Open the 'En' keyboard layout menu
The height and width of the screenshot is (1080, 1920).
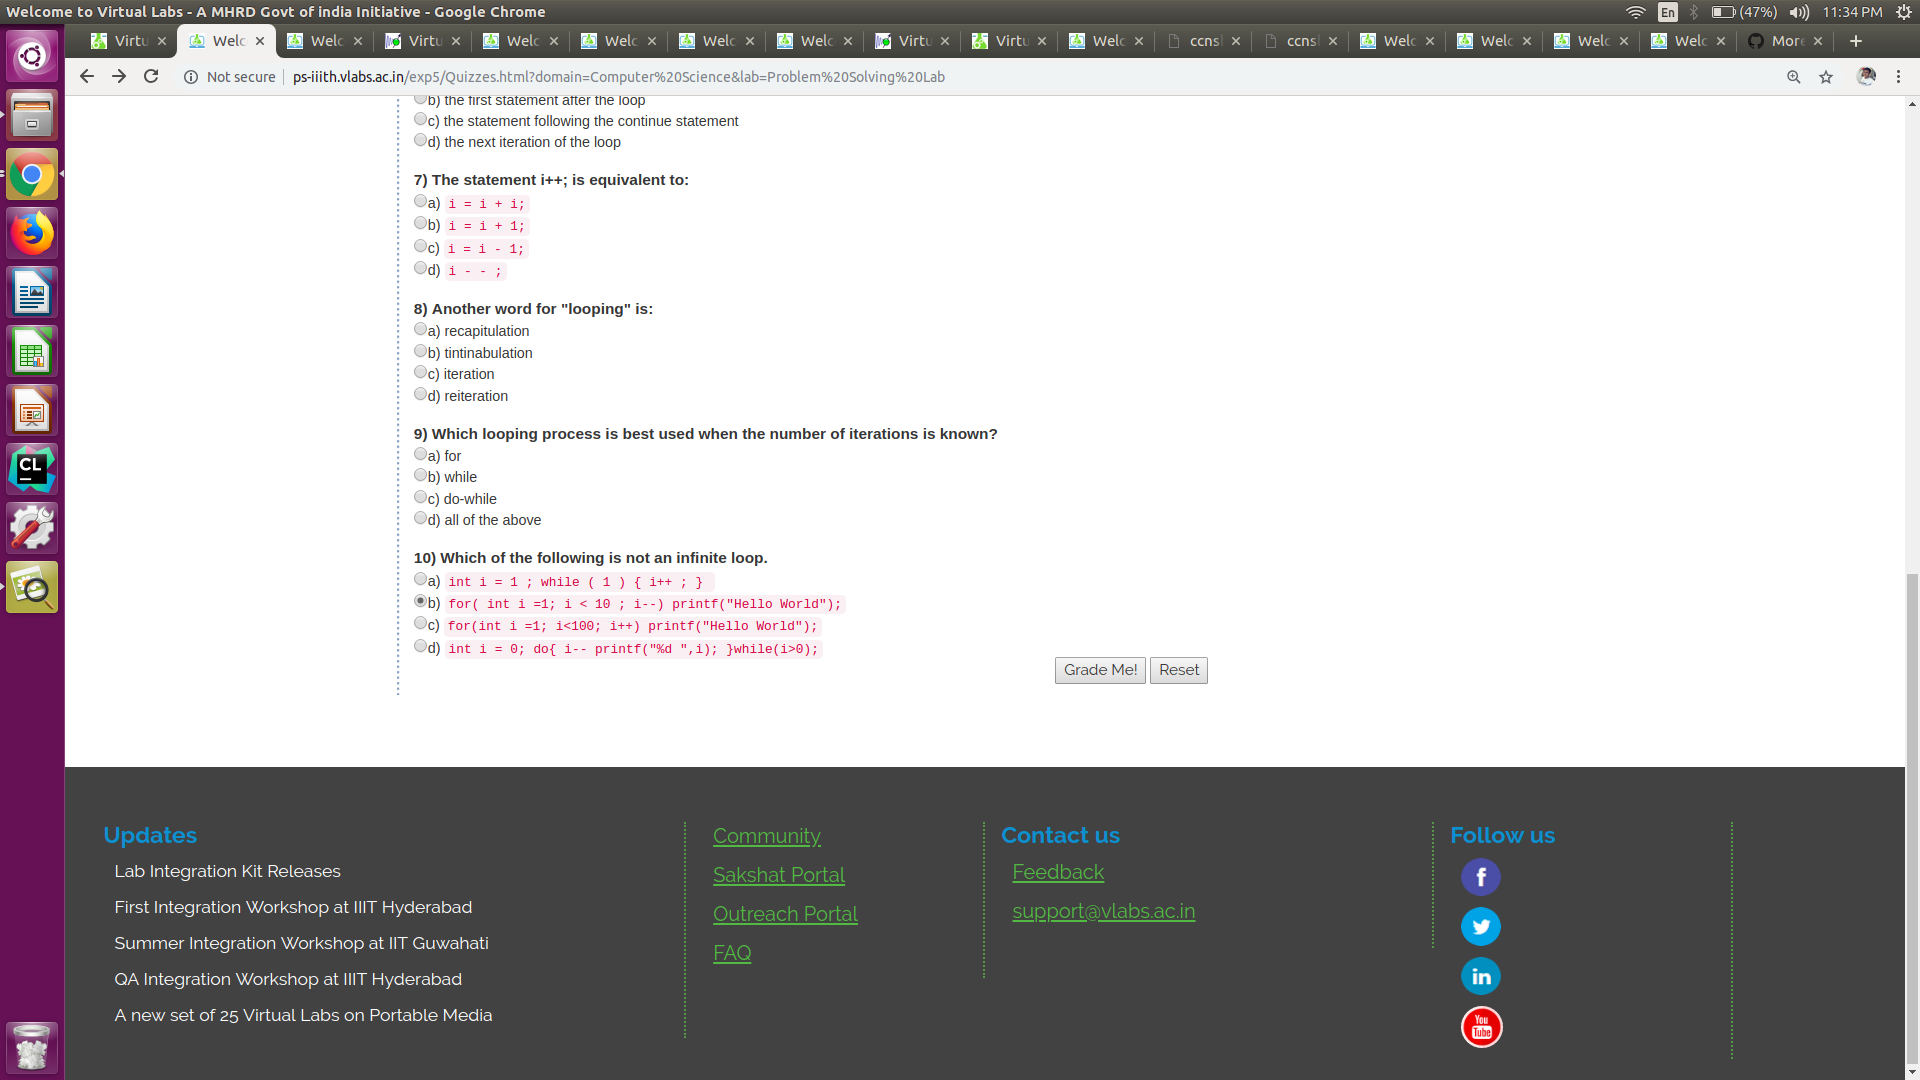point(1668,13)
